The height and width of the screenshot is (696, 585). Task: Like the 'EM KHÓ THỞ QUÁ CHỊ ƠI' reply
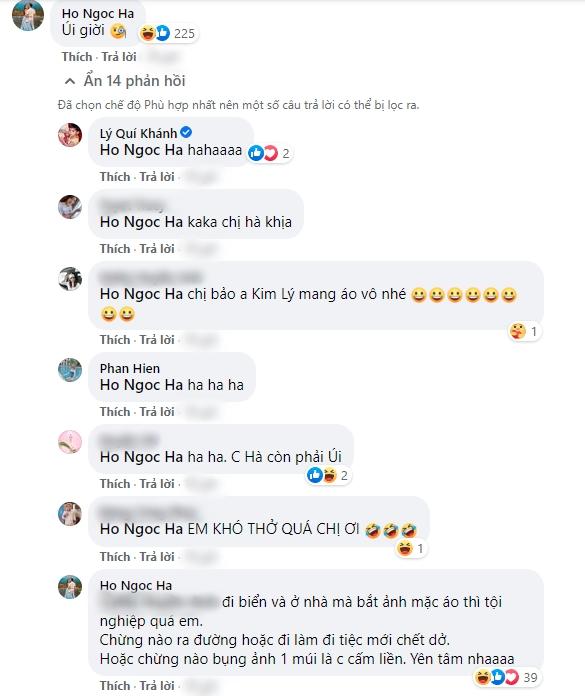tap(115, 557)
